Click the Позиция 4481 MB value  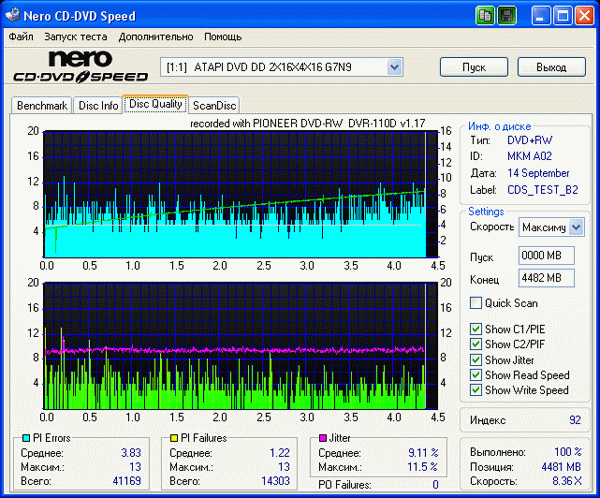pyautogui.click(x=561, y=467)
